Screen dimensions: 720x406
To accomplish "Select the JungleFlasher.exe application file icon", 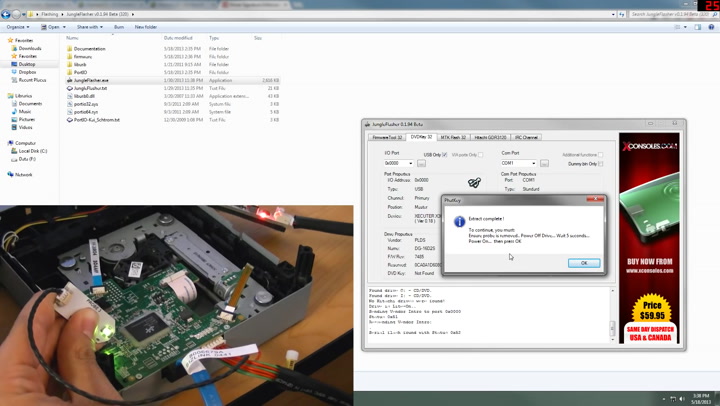I will click(x=70, y=80).
